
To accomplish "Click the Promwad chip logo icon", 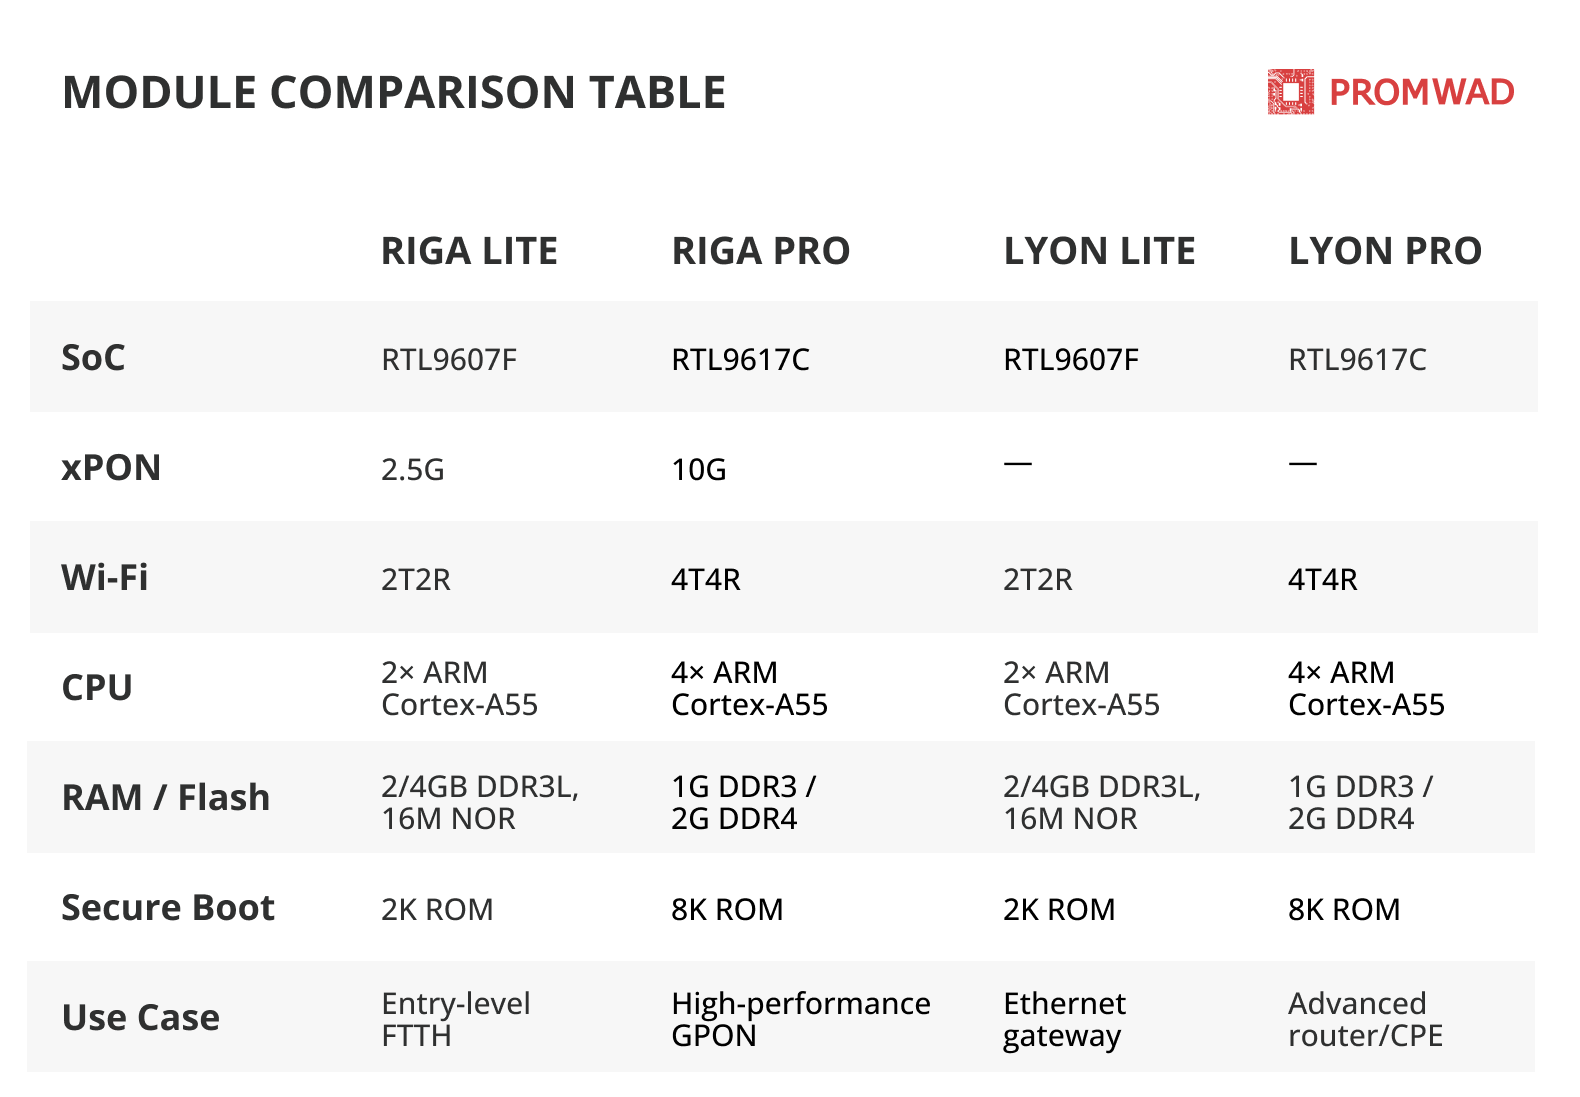I will [1290, 92].
